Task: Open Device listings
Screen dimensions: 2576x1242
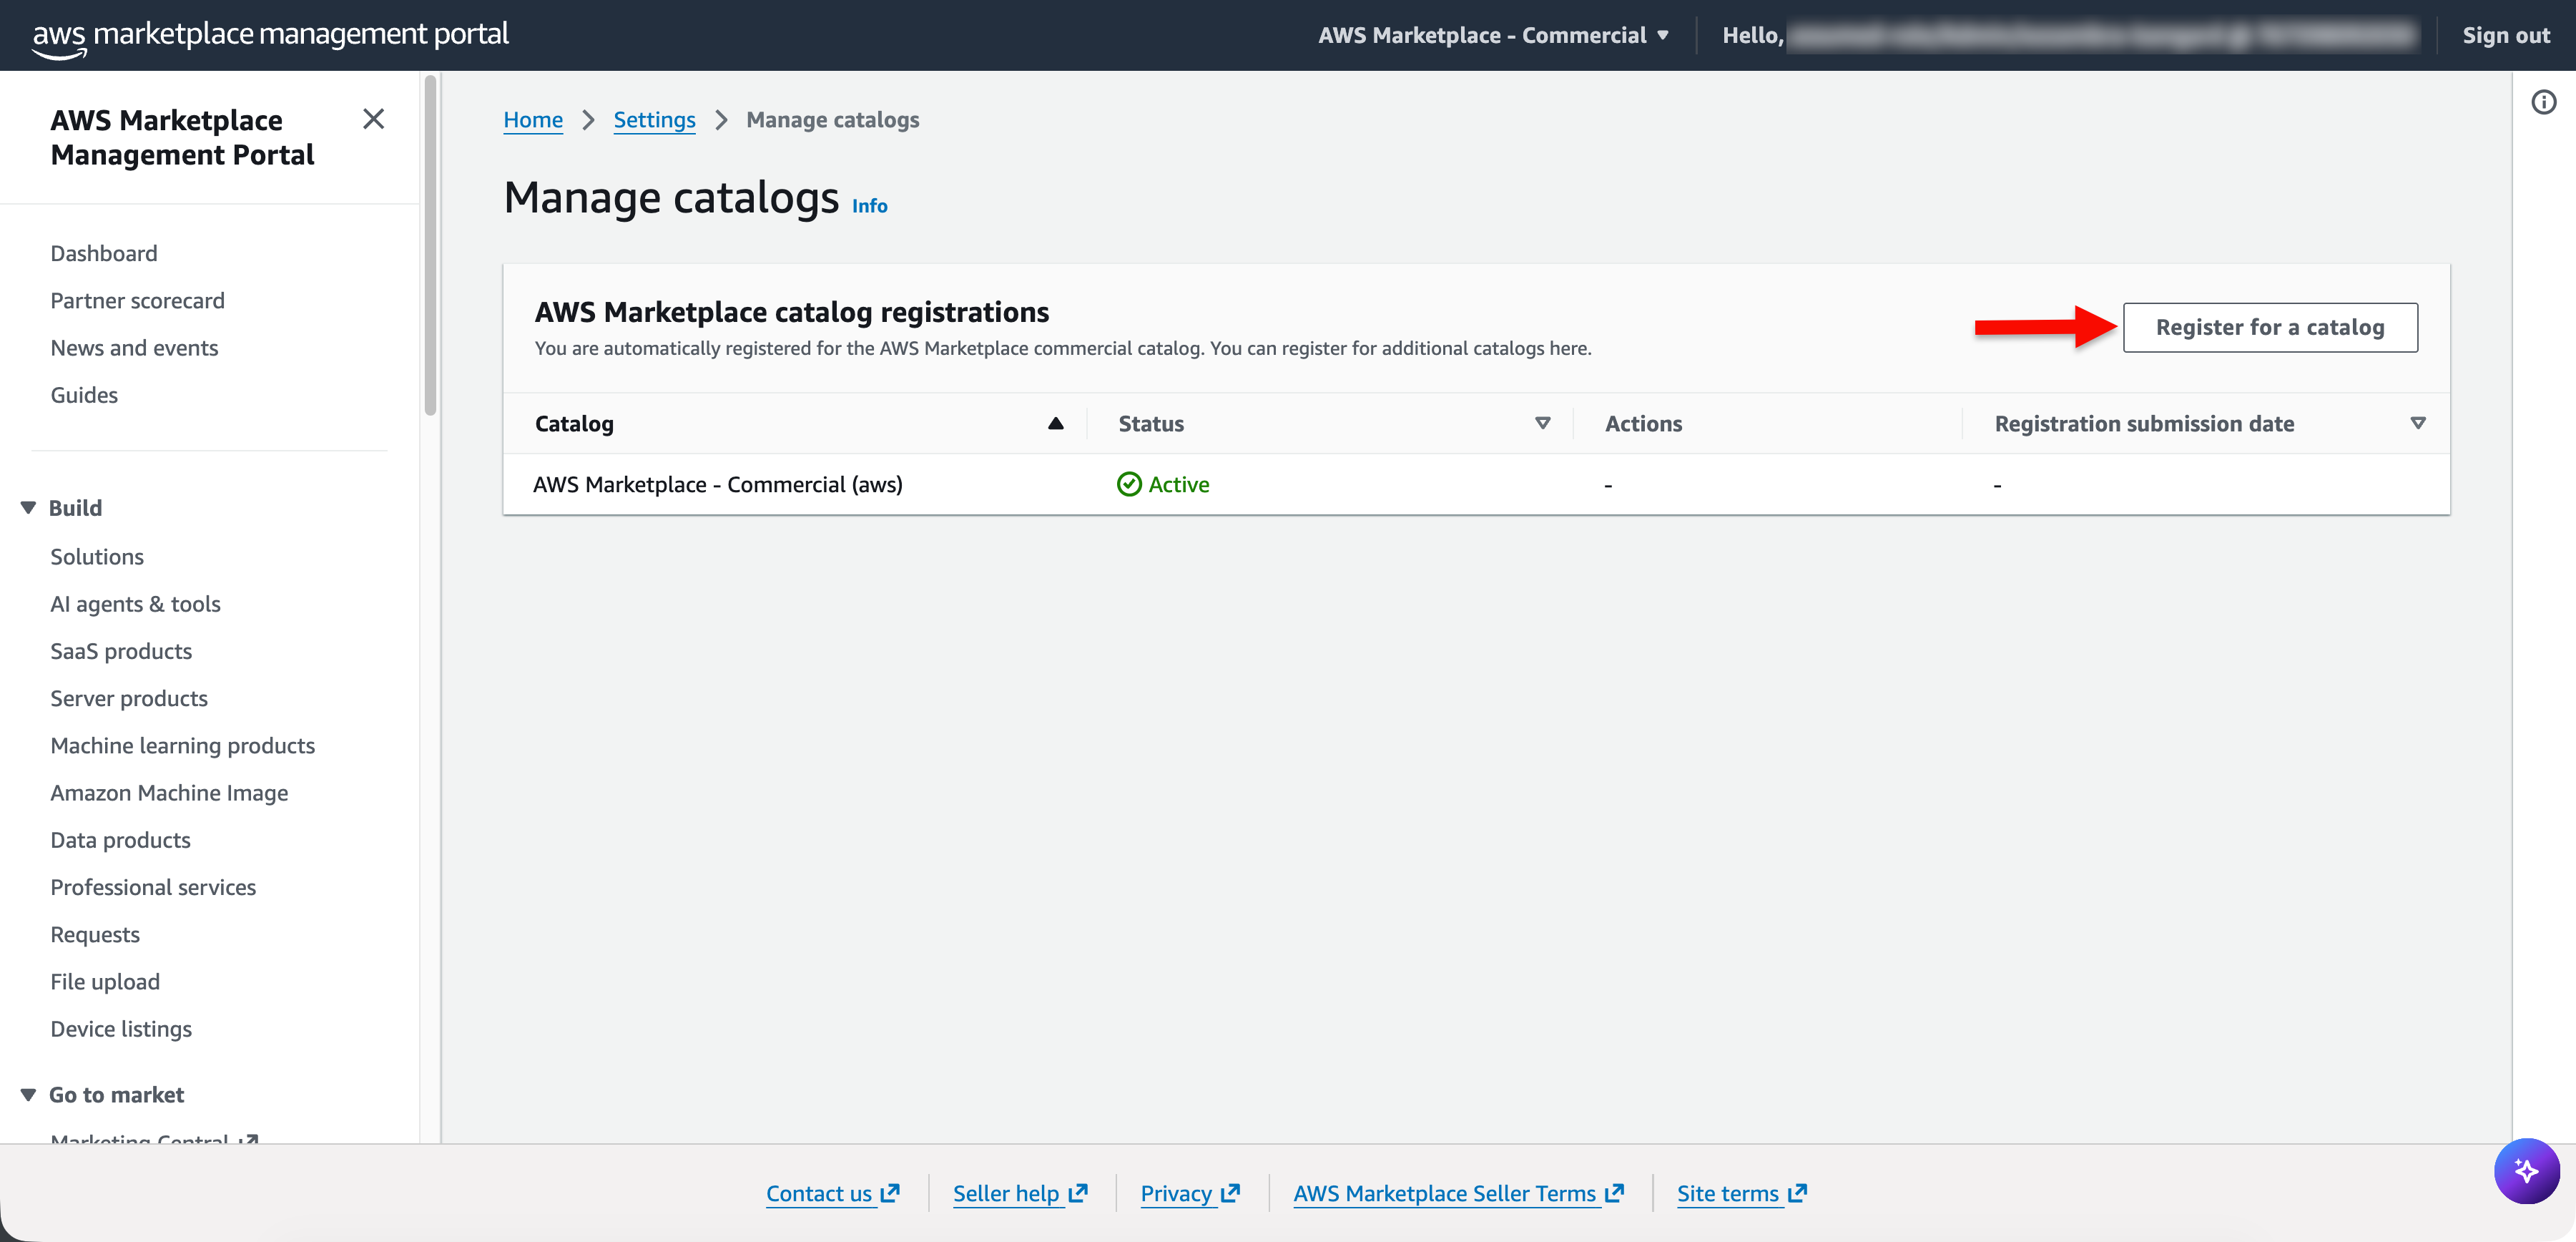Action: (121, 1029)
